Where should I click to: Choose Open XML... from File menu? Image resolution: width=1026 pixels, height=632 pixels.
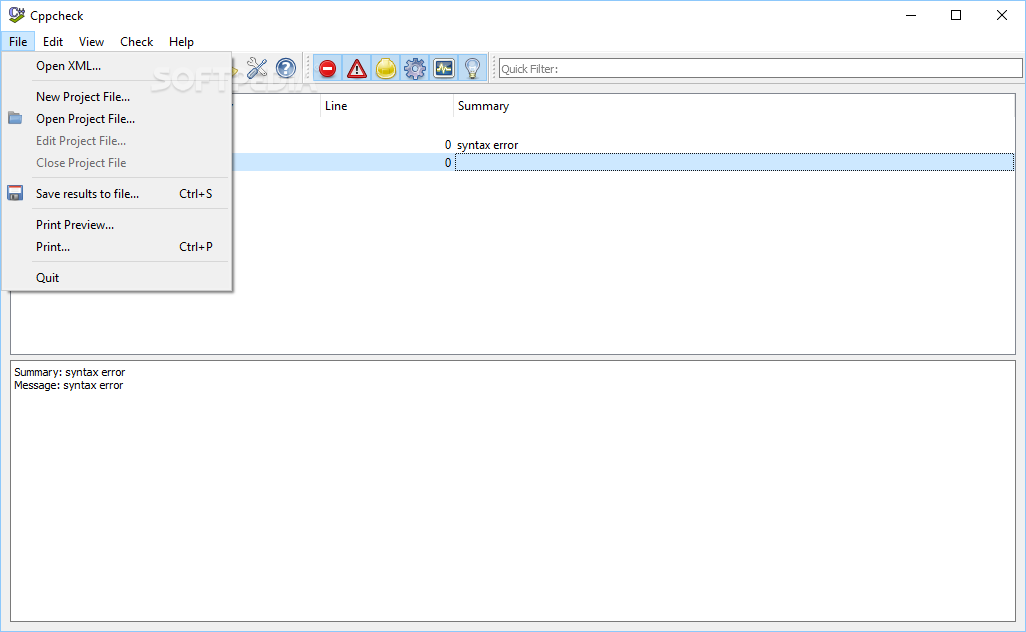[x=117, y=65]
